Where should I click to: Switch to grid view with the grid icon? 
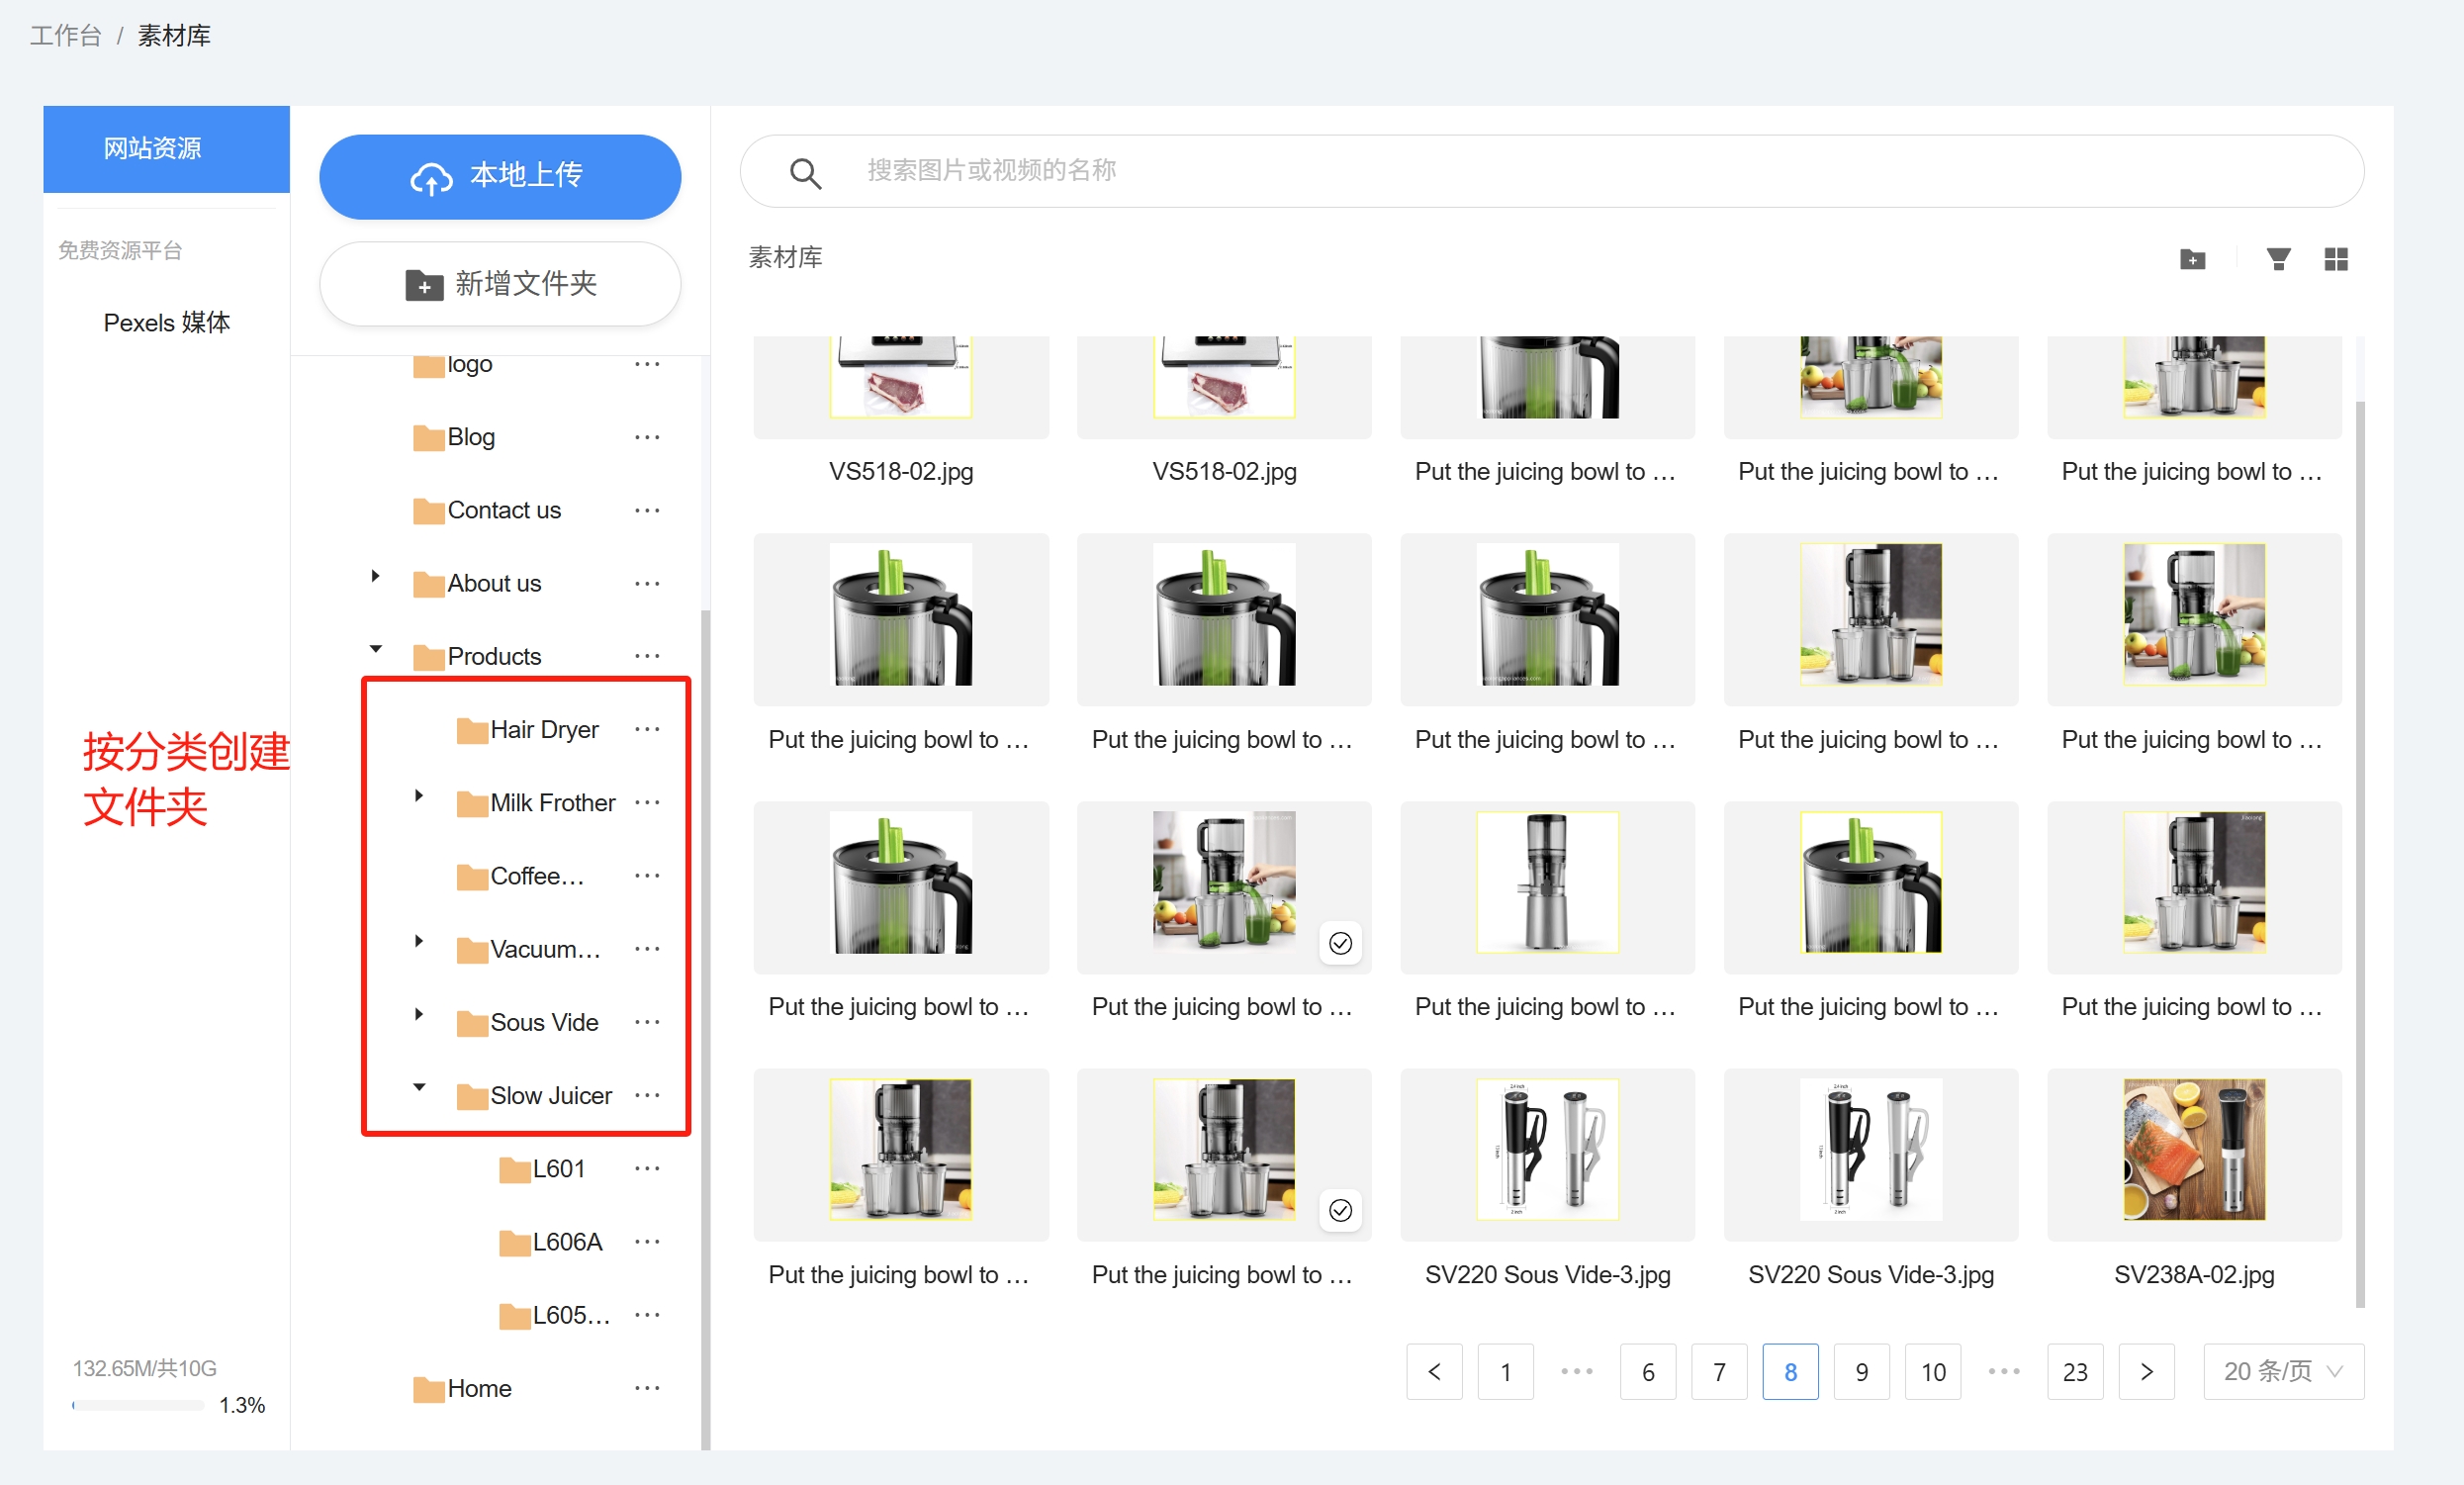point(2337,259)
